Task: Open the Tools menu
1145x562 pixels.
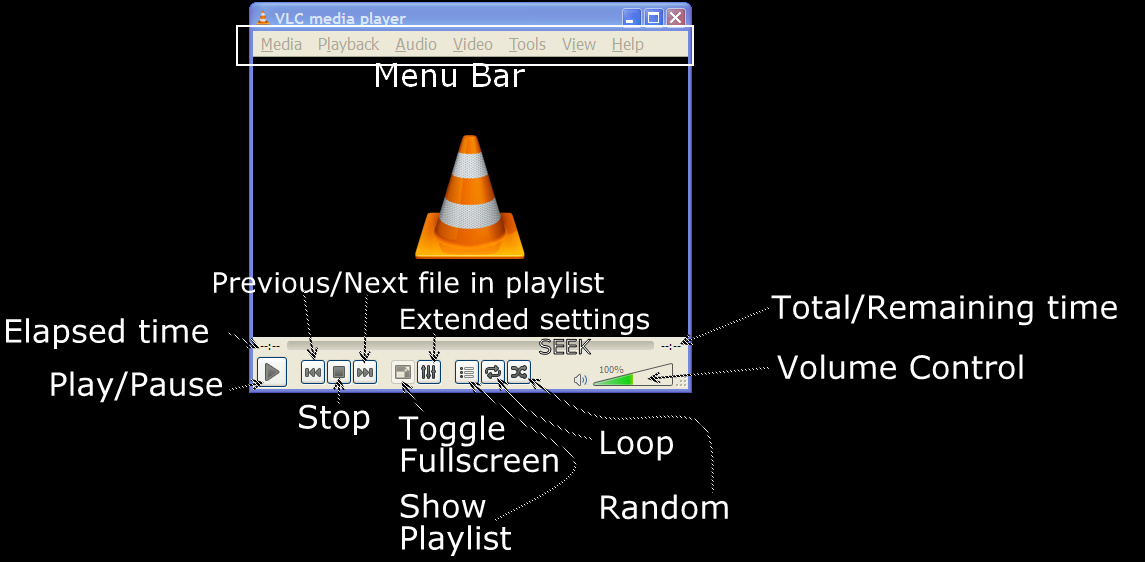Action: 527,44
